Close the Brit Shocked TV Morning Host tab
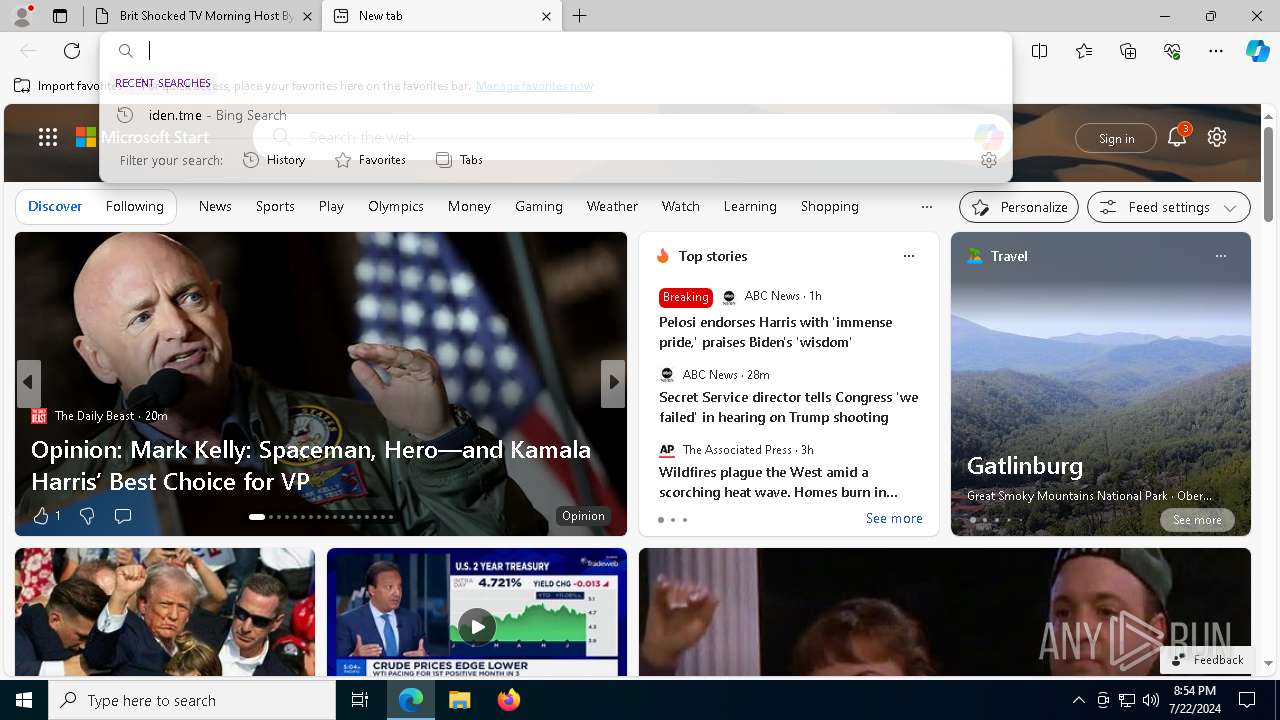Image resolution: width=1280 pixels, height=720 pixels. click(307, 16)
